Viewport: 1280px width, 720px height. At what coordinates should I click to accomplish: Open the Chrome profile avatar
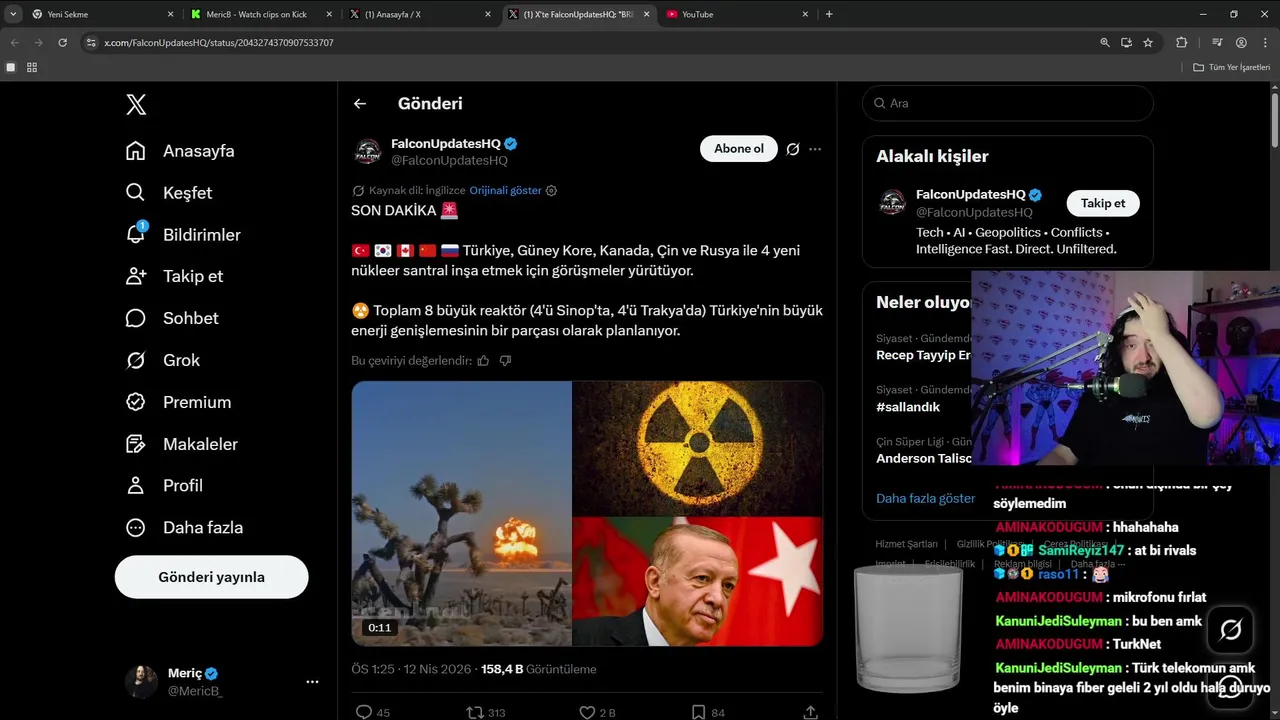[1241, 43]
